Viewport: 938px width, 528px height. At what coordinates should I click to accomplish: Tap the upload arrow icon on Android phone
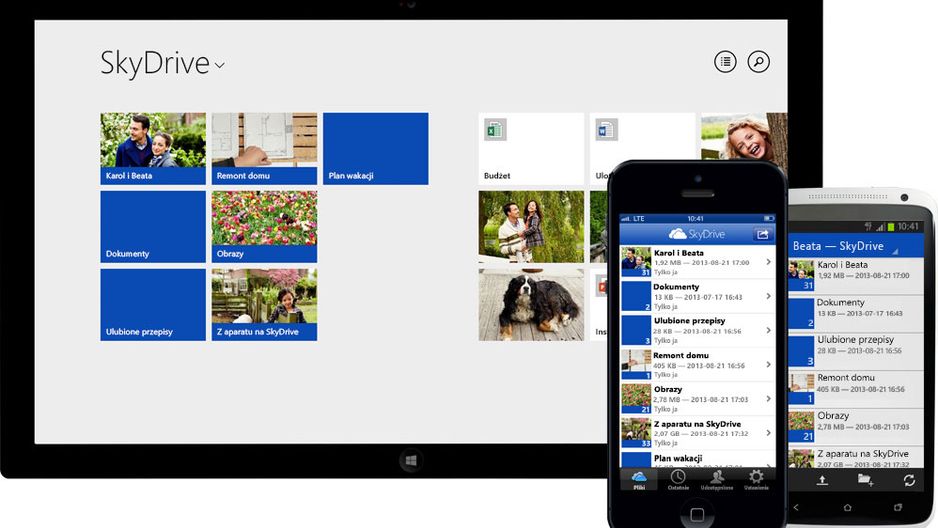[822, 480]
